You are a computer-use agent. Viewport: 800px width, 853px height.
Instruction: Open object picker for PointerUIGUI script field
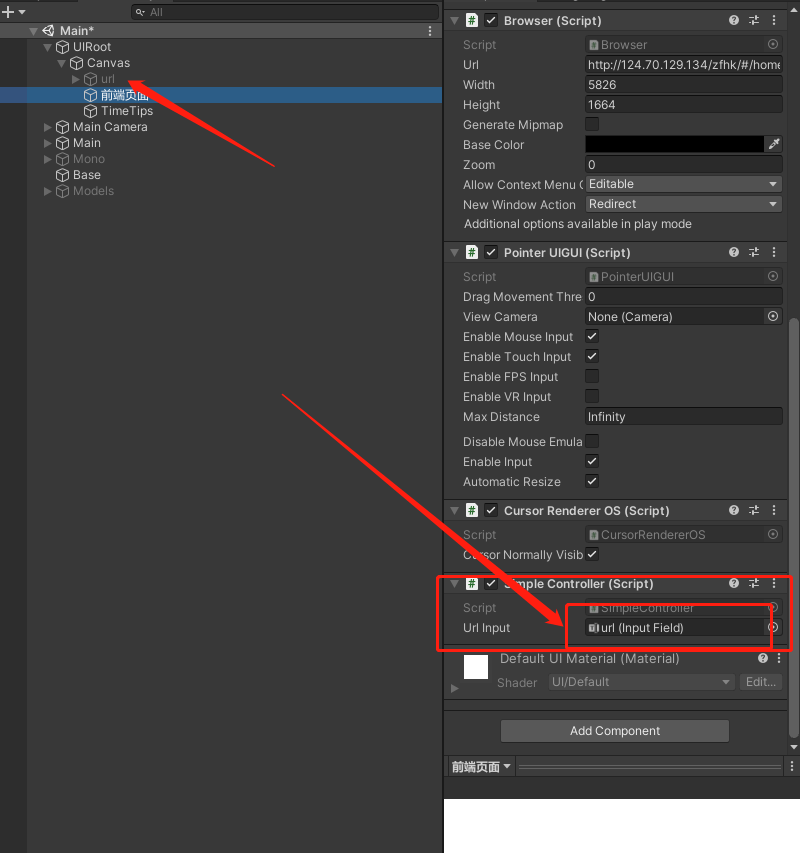point(772,276)
